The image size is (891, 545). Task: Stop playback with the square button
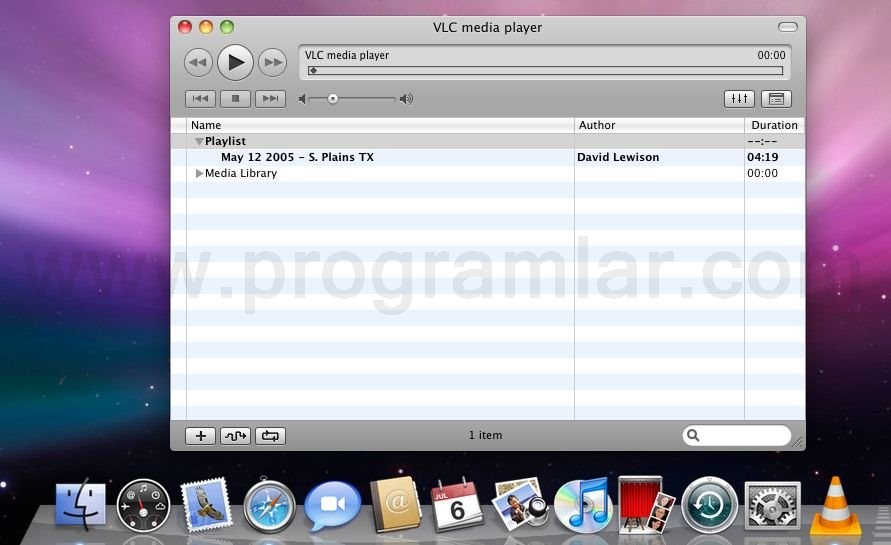[235, 99]
